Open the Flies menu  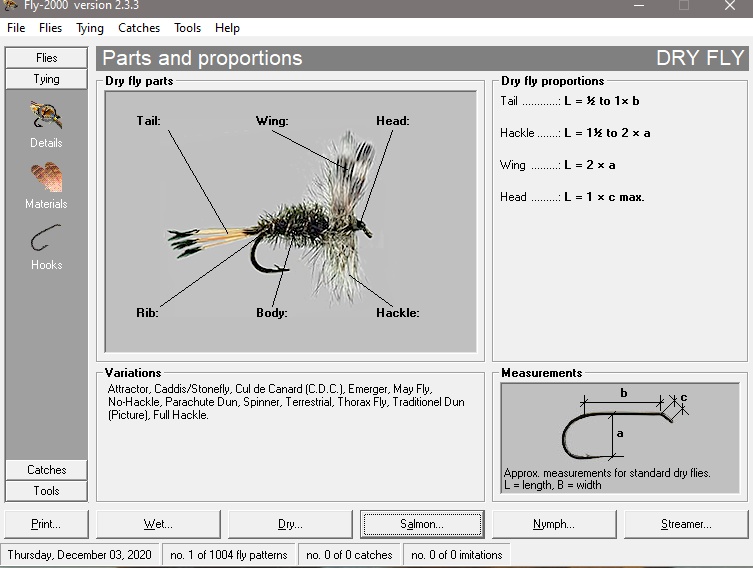[50, 28]
